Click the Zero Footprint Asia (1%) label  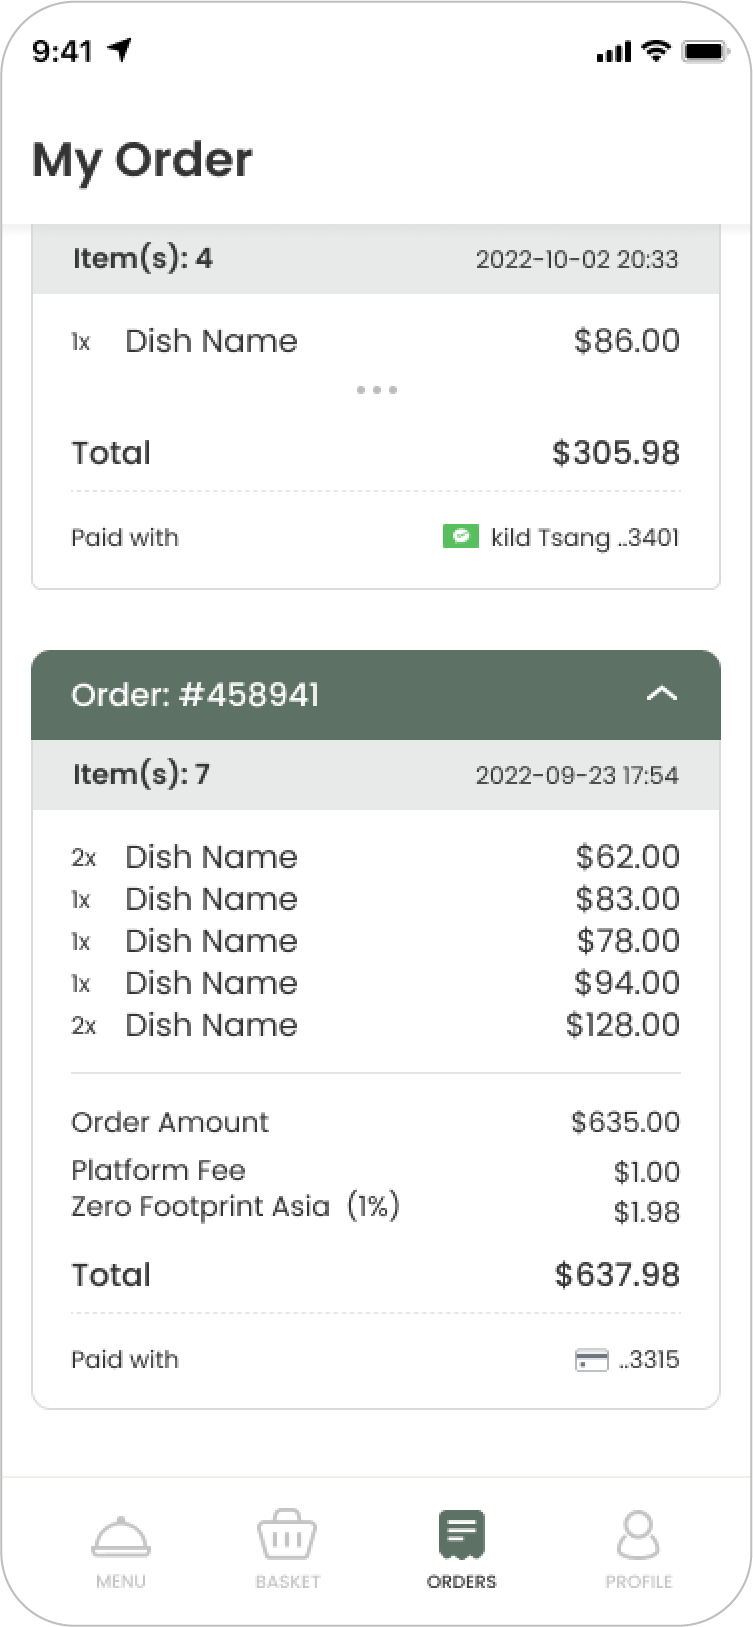tap(235, 1207)
